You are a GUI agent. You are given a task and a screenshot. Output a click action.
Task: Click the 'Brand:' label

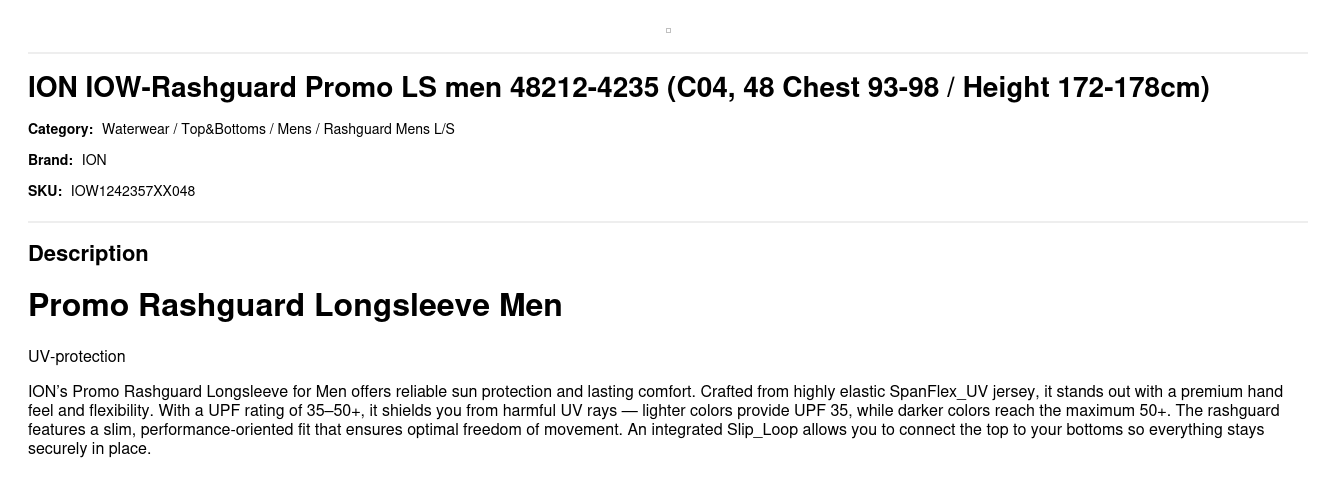[50, 160]
